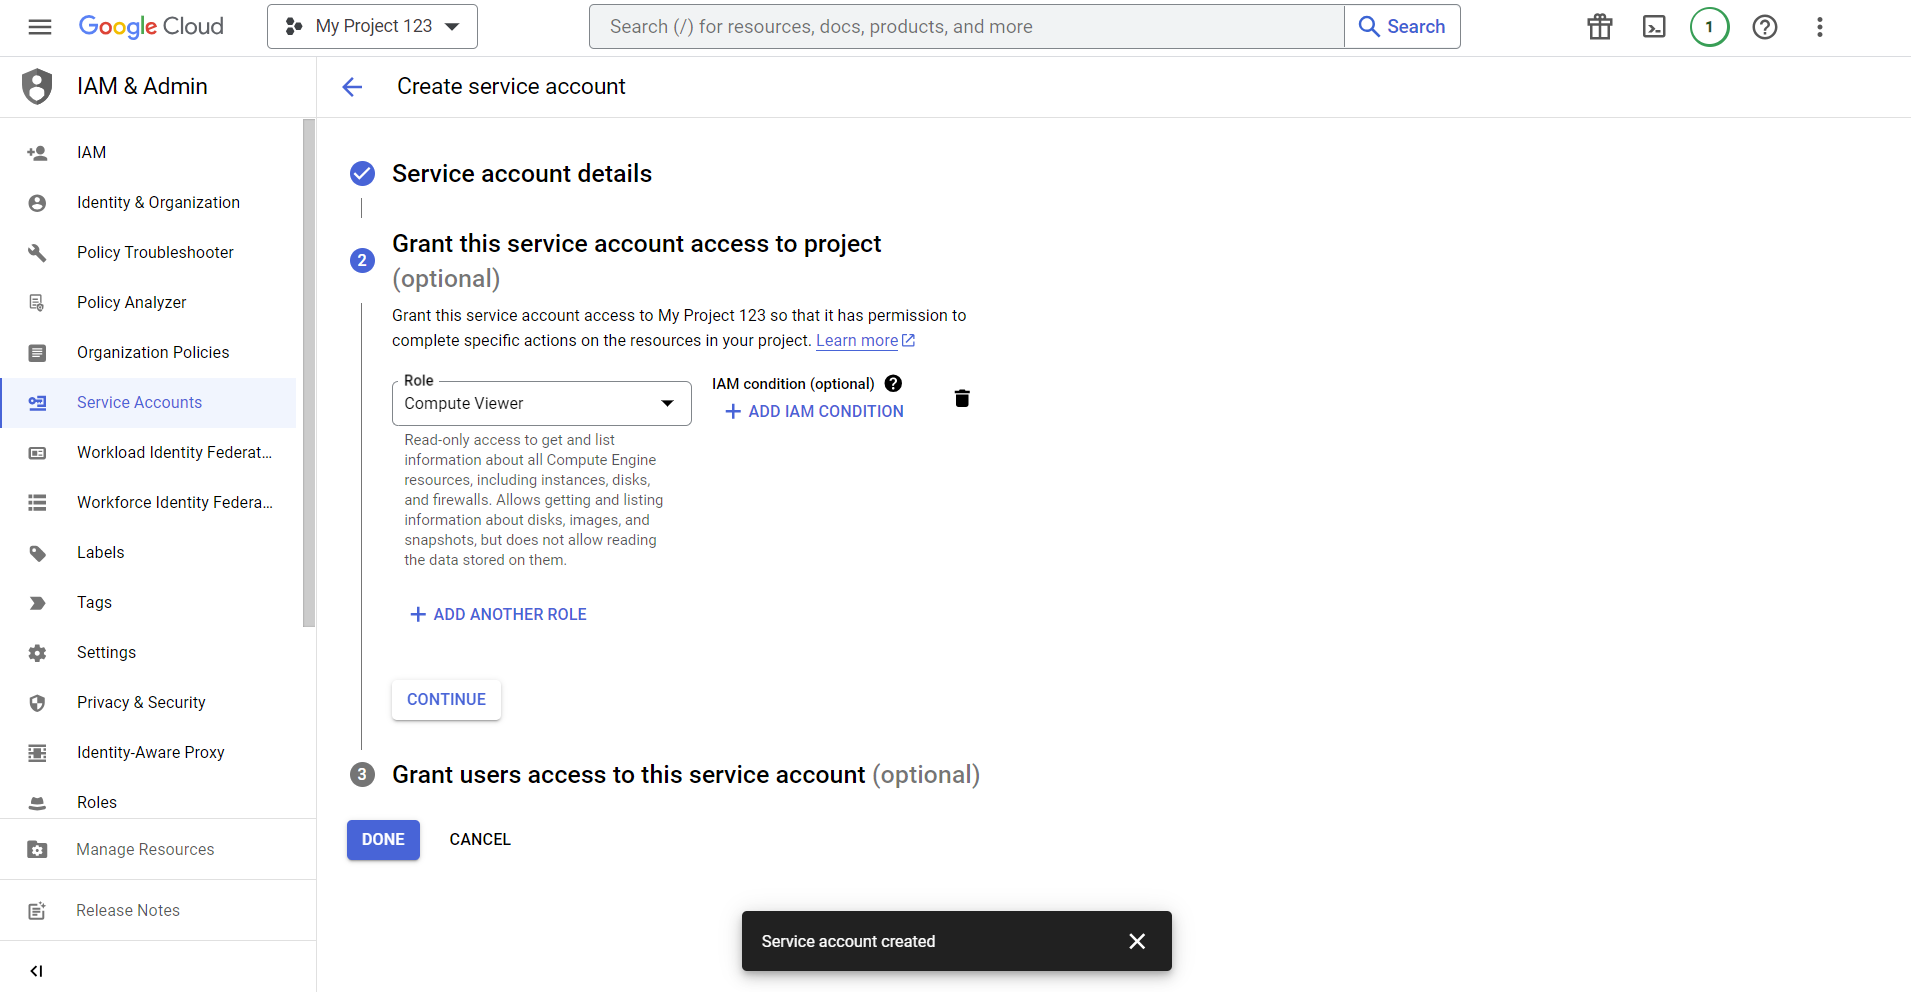The image size is (1911, 992).
Task: Cancel service account creation
Action: point(480,840)
